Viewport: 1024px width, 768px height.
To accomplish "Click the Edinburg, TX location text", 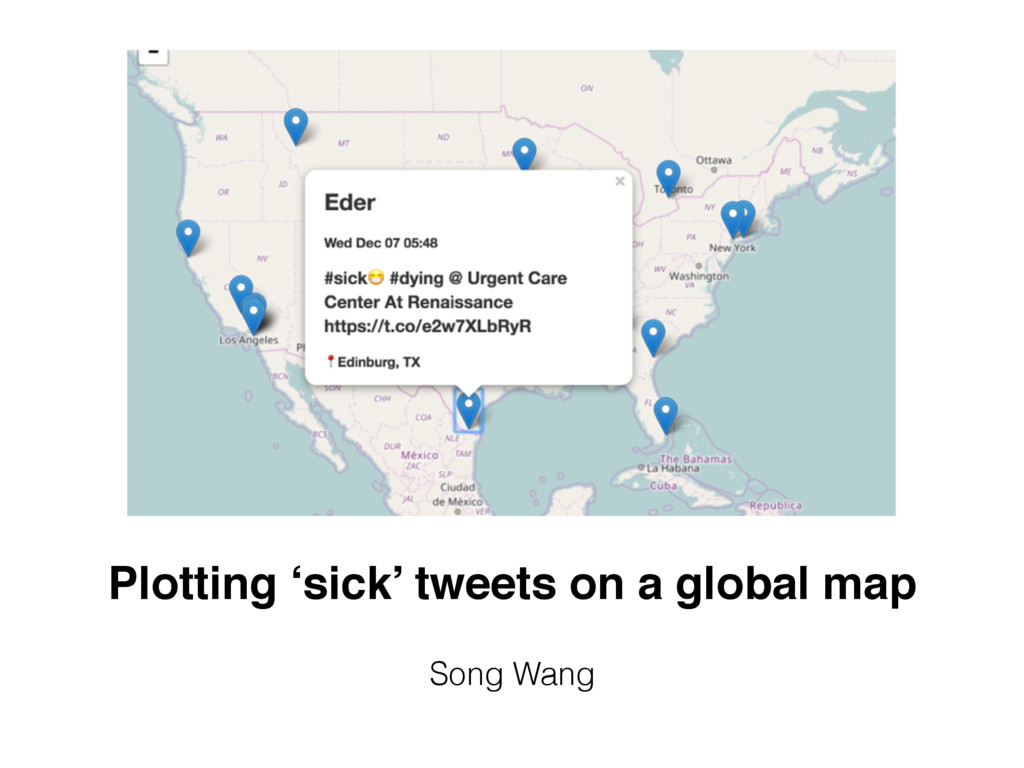I will point(379,362).
